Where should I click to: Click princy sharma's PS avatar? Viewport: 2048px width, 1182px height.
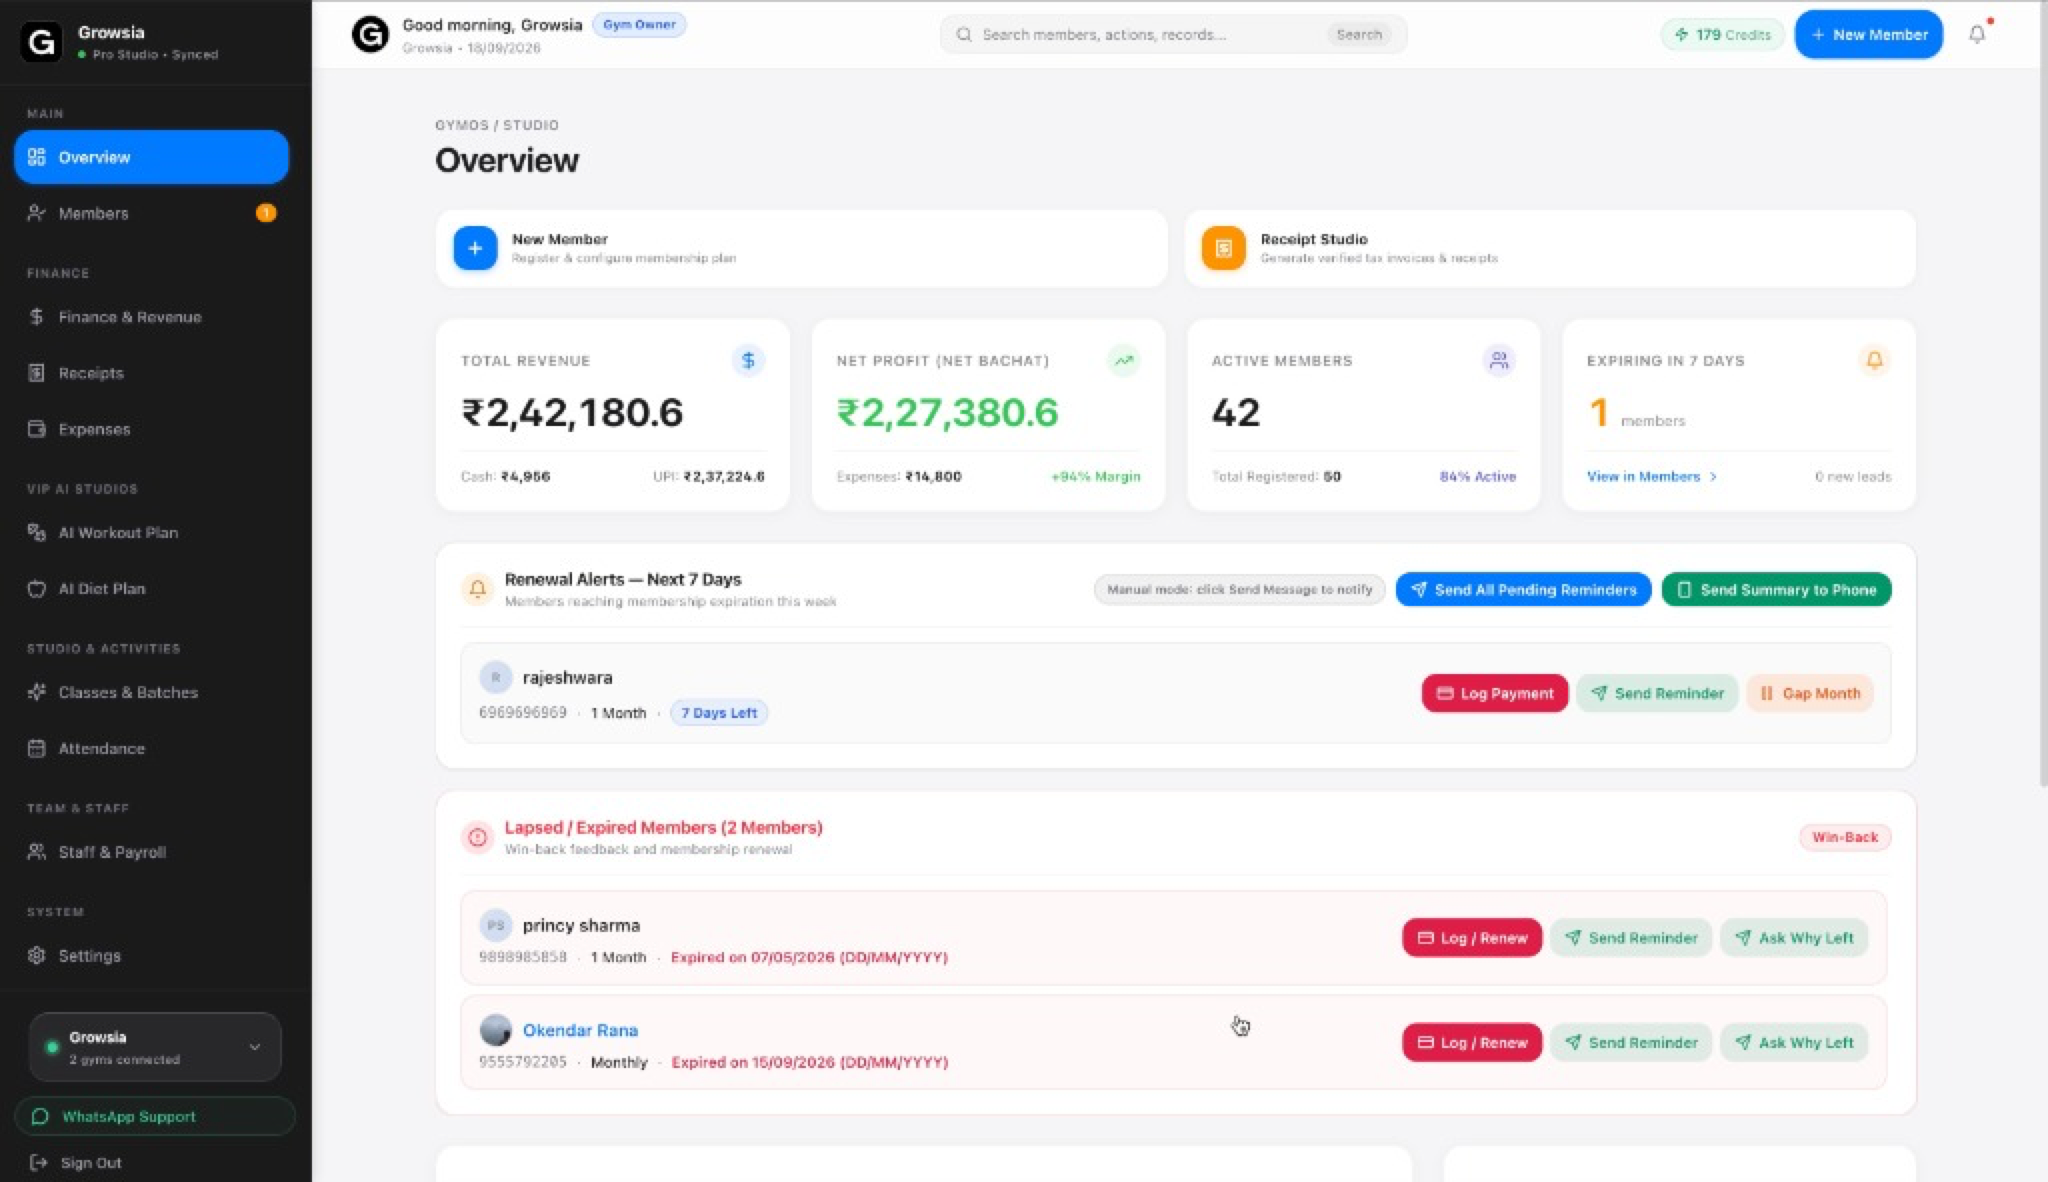(x=495, y=925)
